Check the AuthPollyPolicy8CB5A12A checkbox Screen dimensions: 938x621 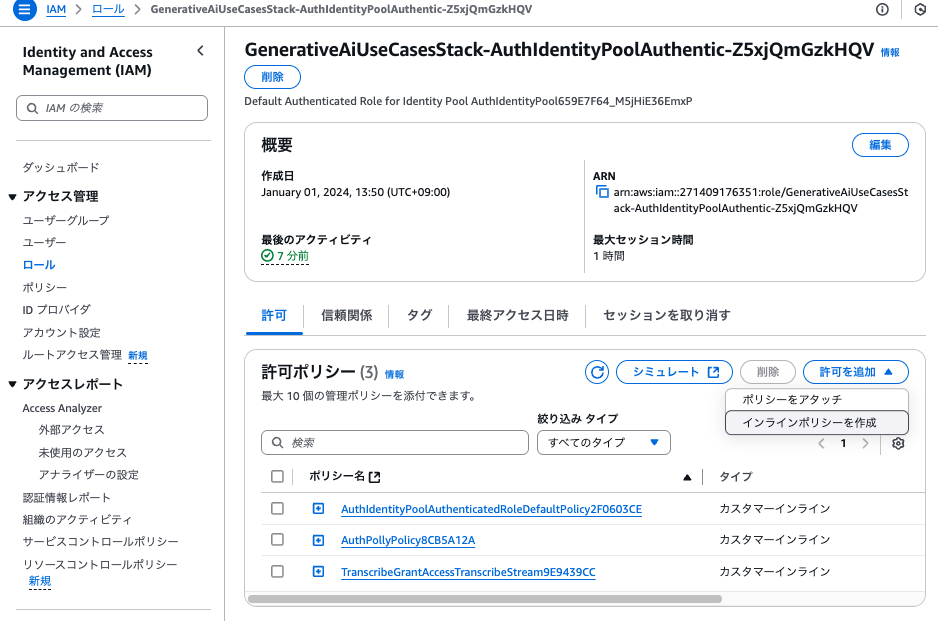point(277,540)
